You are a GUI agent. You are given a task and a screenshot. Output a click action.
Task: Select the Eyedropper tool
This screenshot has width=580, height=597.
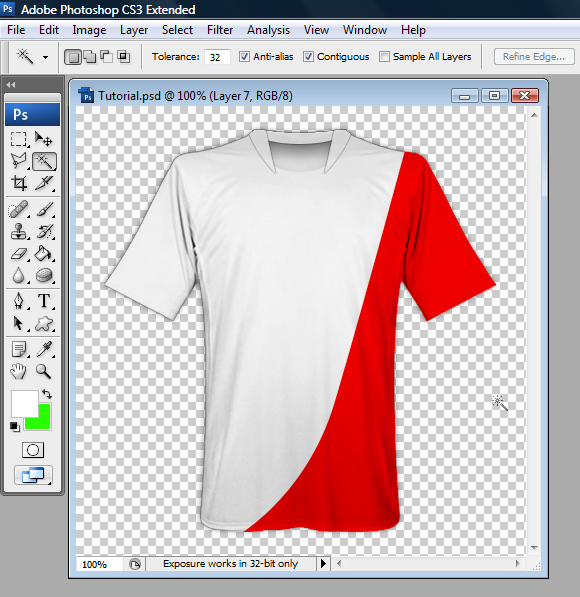(44, 349)
